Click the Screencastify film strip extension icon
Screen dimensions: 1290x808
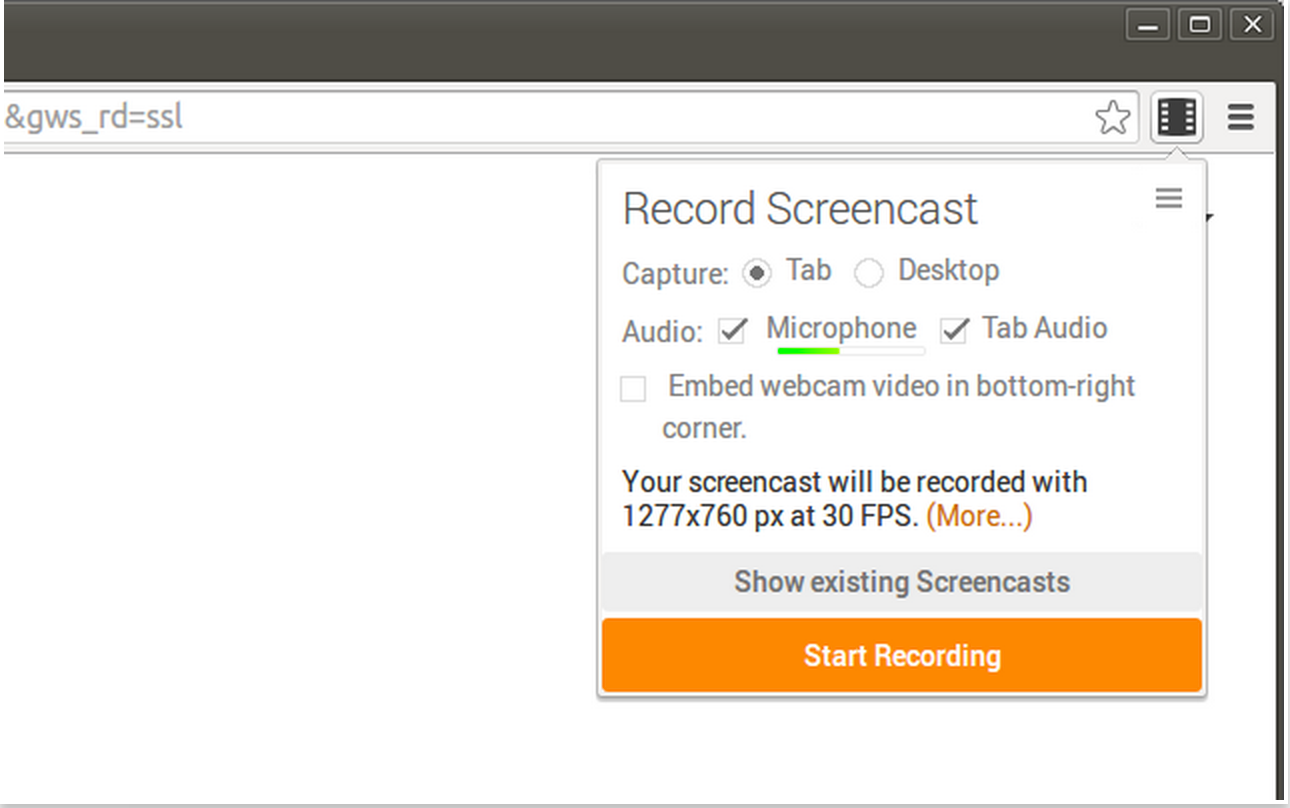(1176, 118)
